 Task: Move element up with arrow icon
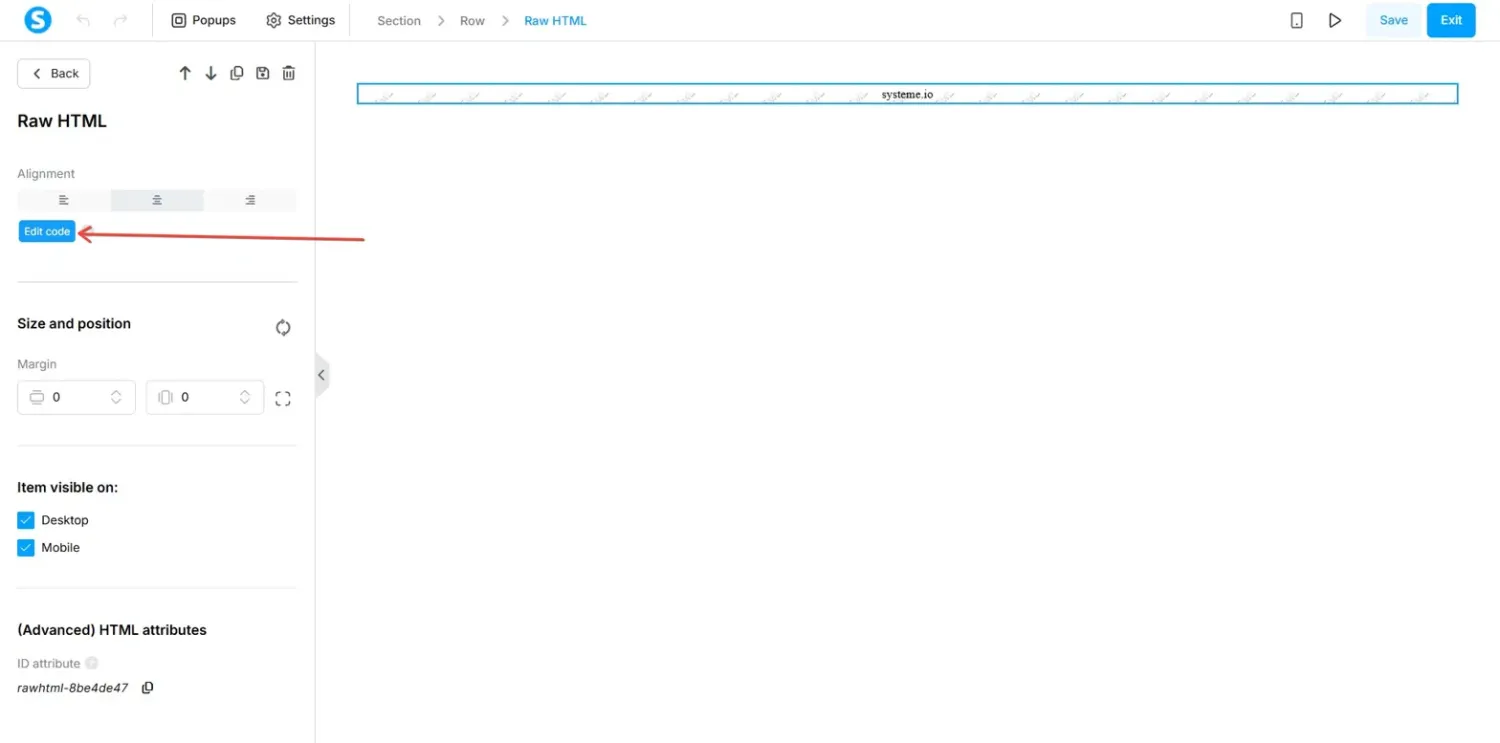[x=185, y=73]
